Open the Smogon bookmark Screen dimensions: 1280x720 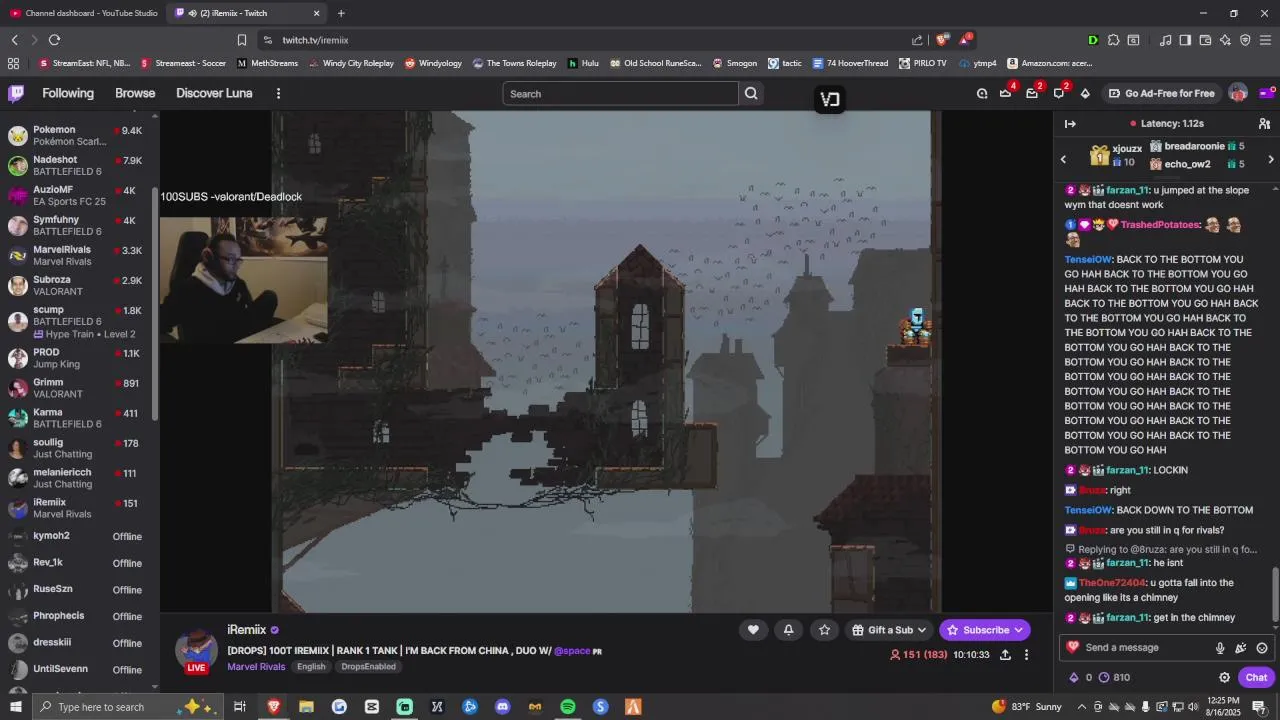point(734,63)
